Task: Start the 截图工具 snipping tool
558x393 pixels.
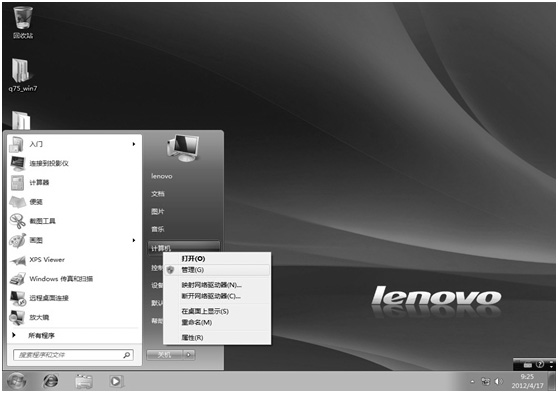Action: [x=73, y=221]
